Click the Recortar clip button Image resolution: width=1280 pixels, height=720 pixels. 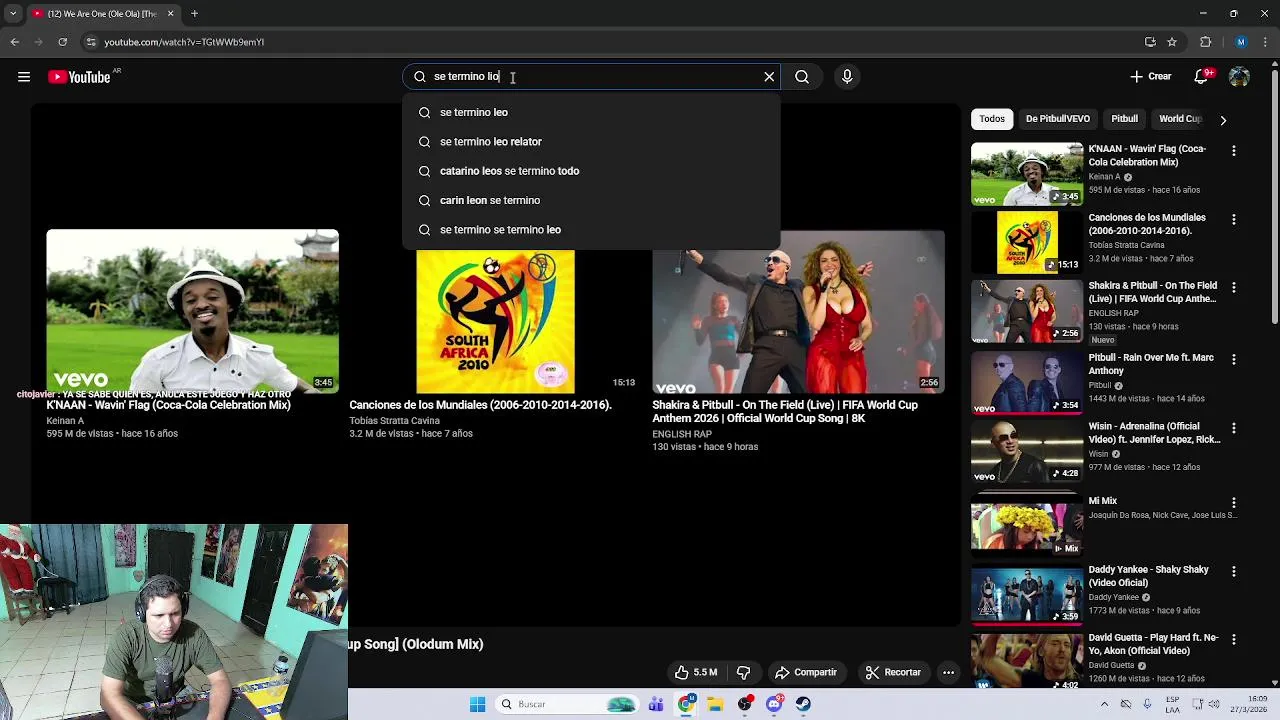coord(893,673)
